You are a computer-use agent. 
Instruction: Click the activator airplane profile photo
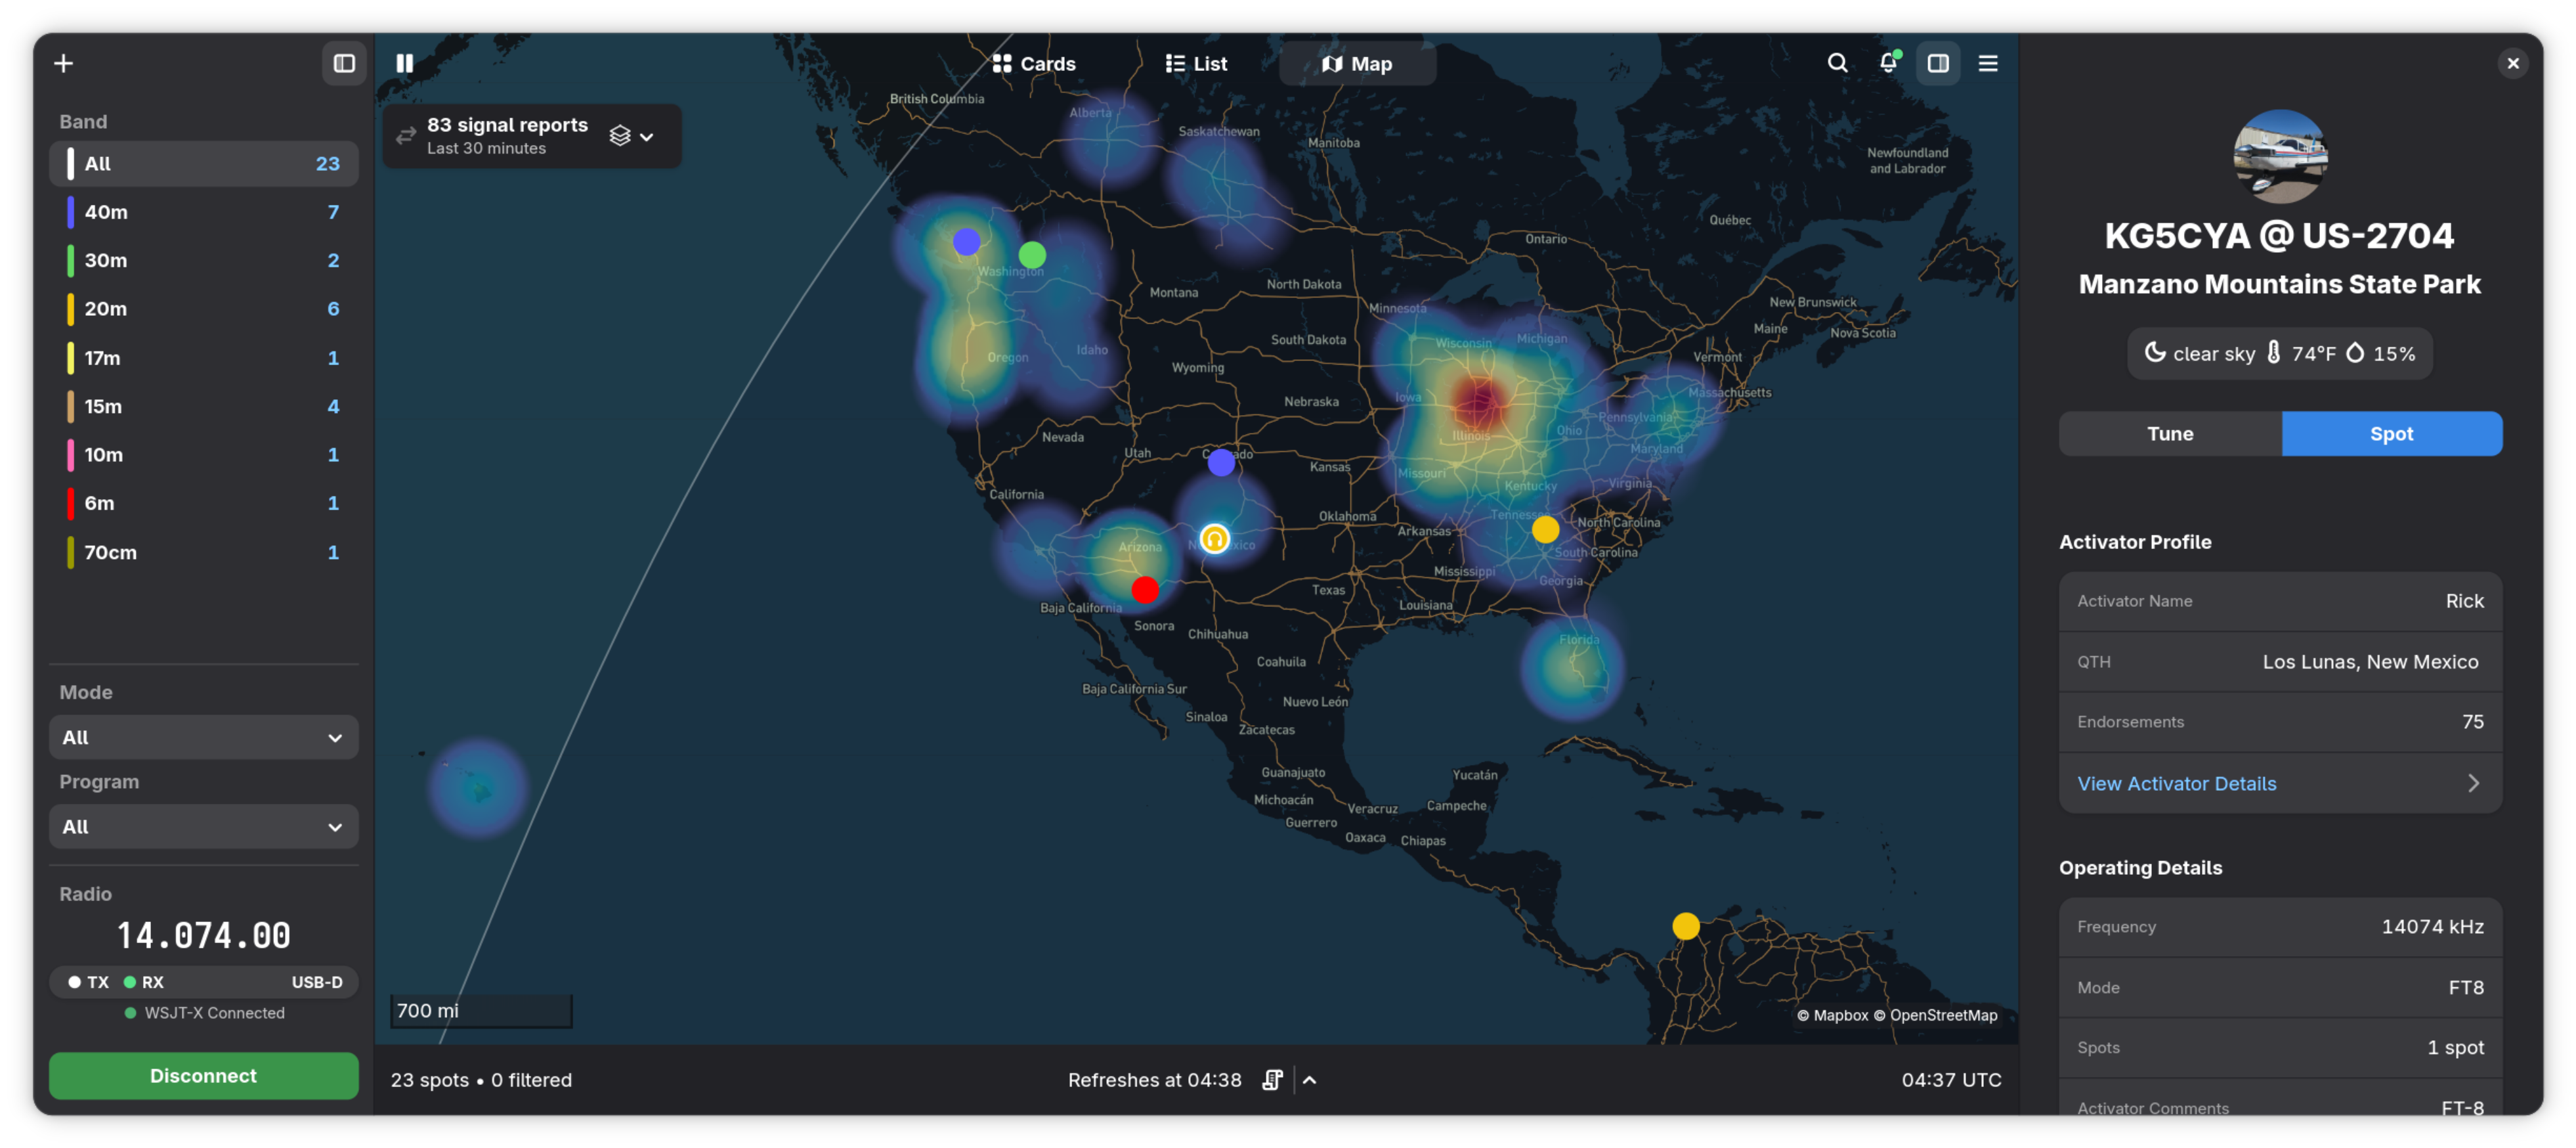2280,156
